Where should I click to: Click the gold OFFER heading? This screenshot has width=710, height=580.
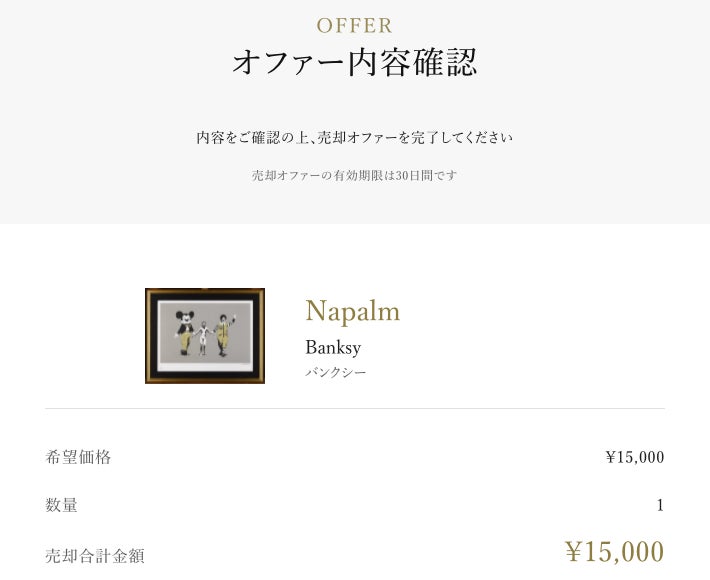(355, 25)
